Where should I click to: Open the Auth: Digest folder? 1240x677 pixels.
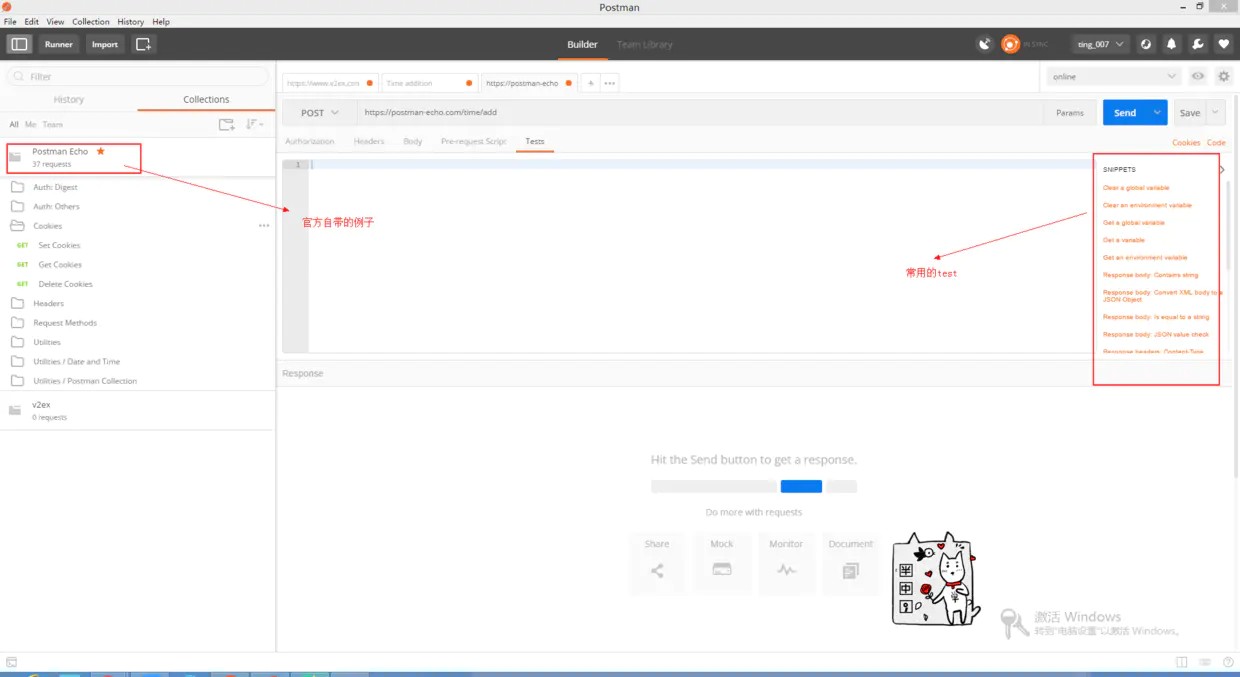tap(55, 187)
